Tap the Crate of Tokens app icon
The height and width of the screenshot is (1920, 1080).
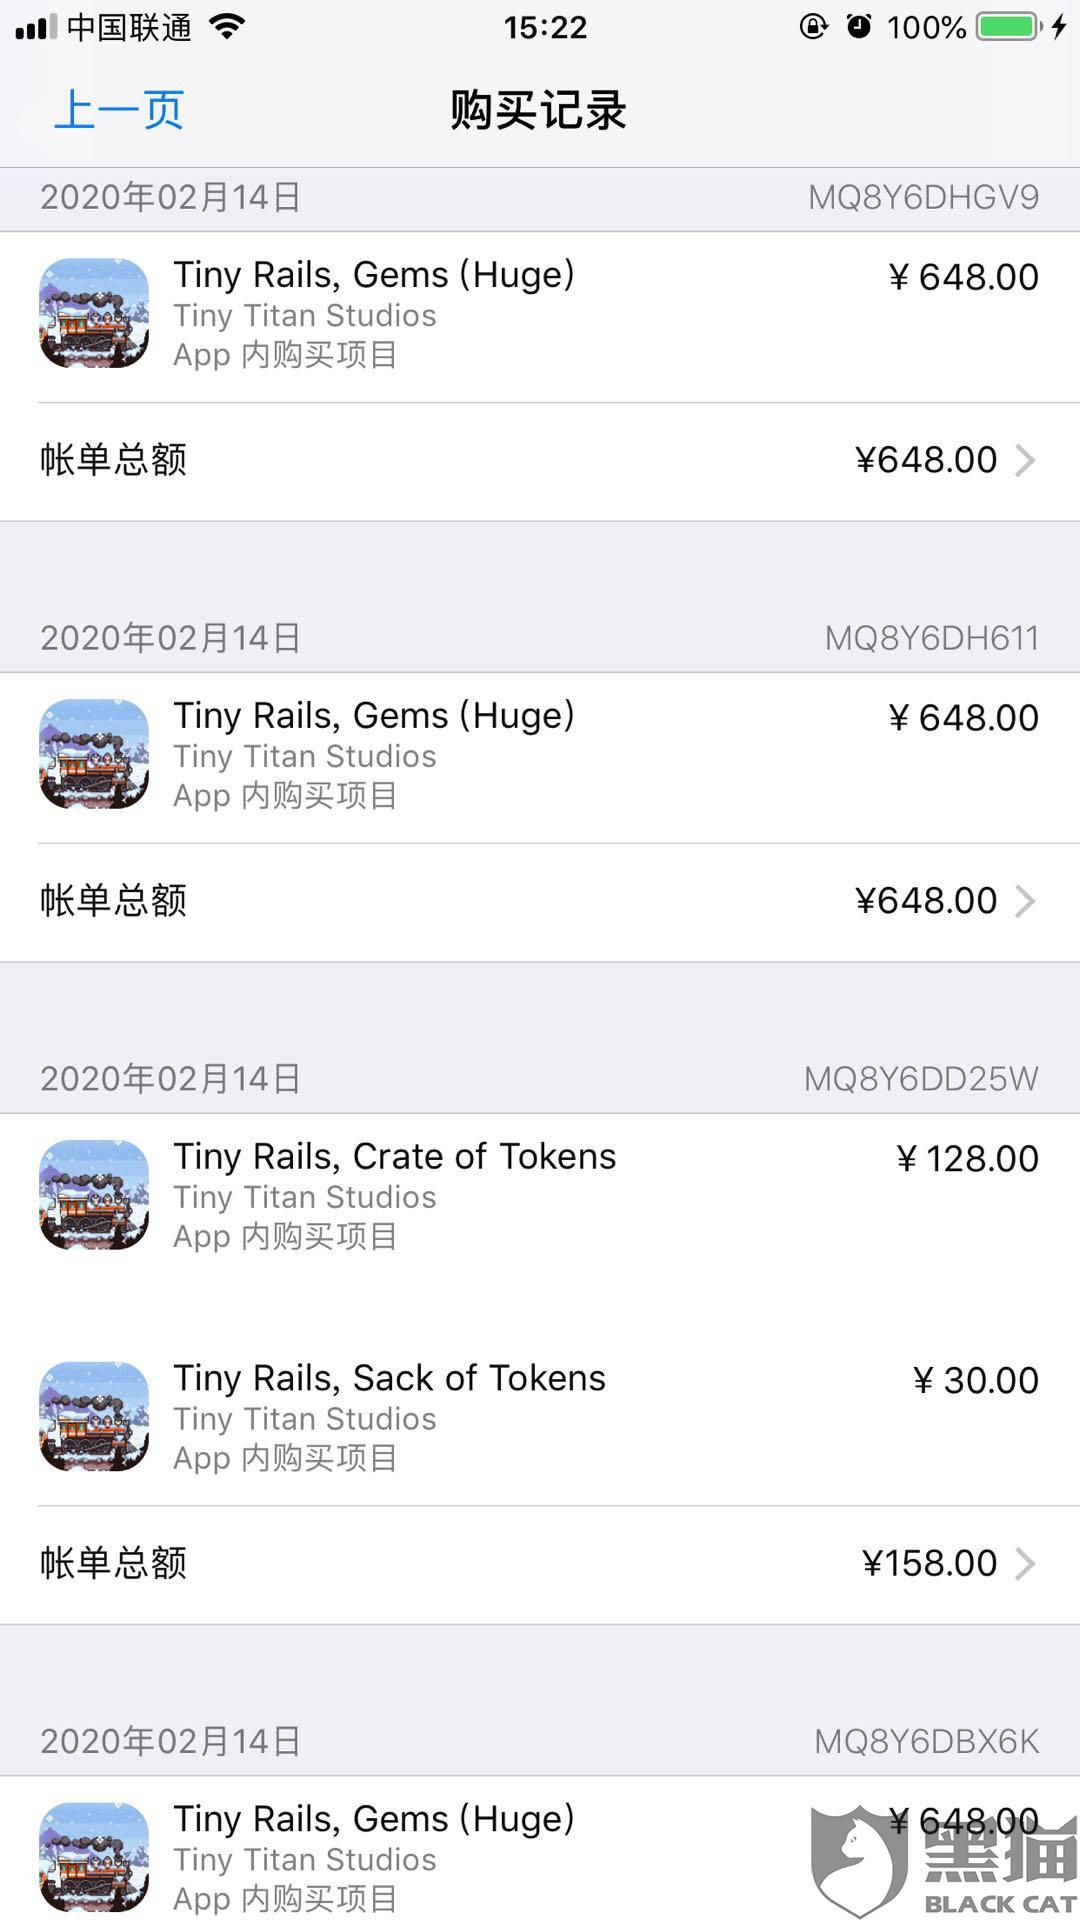(94, 1195)
